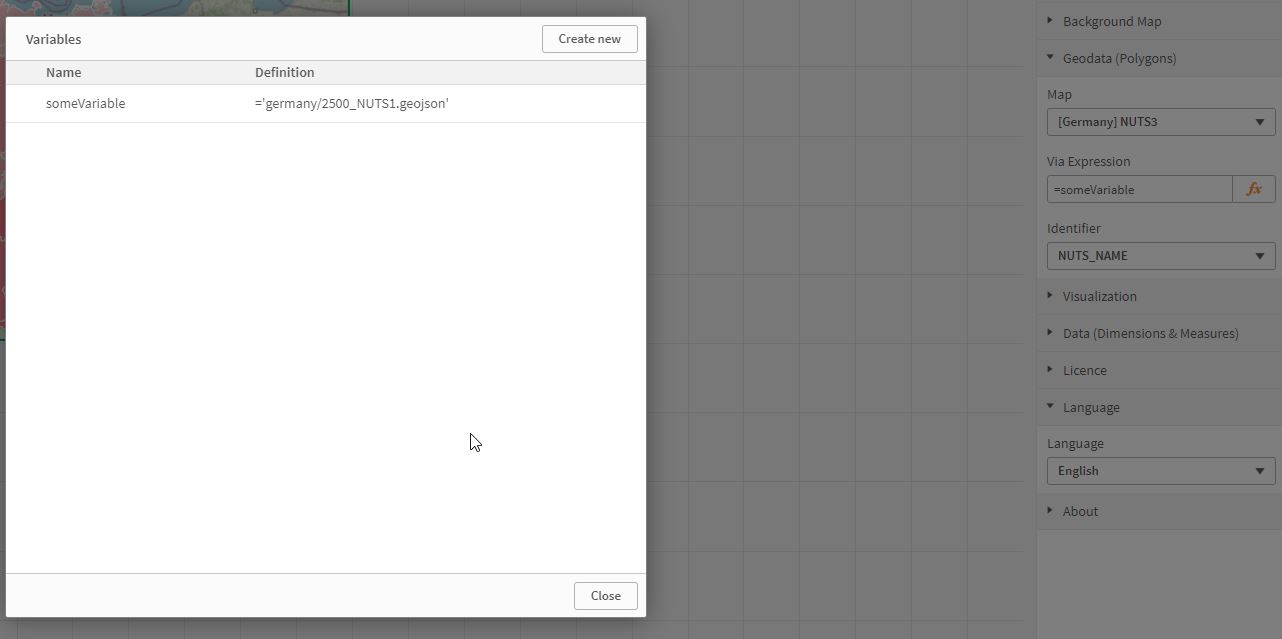
Task: Click the Variables dialog title
Action: (x=54, y=39)
